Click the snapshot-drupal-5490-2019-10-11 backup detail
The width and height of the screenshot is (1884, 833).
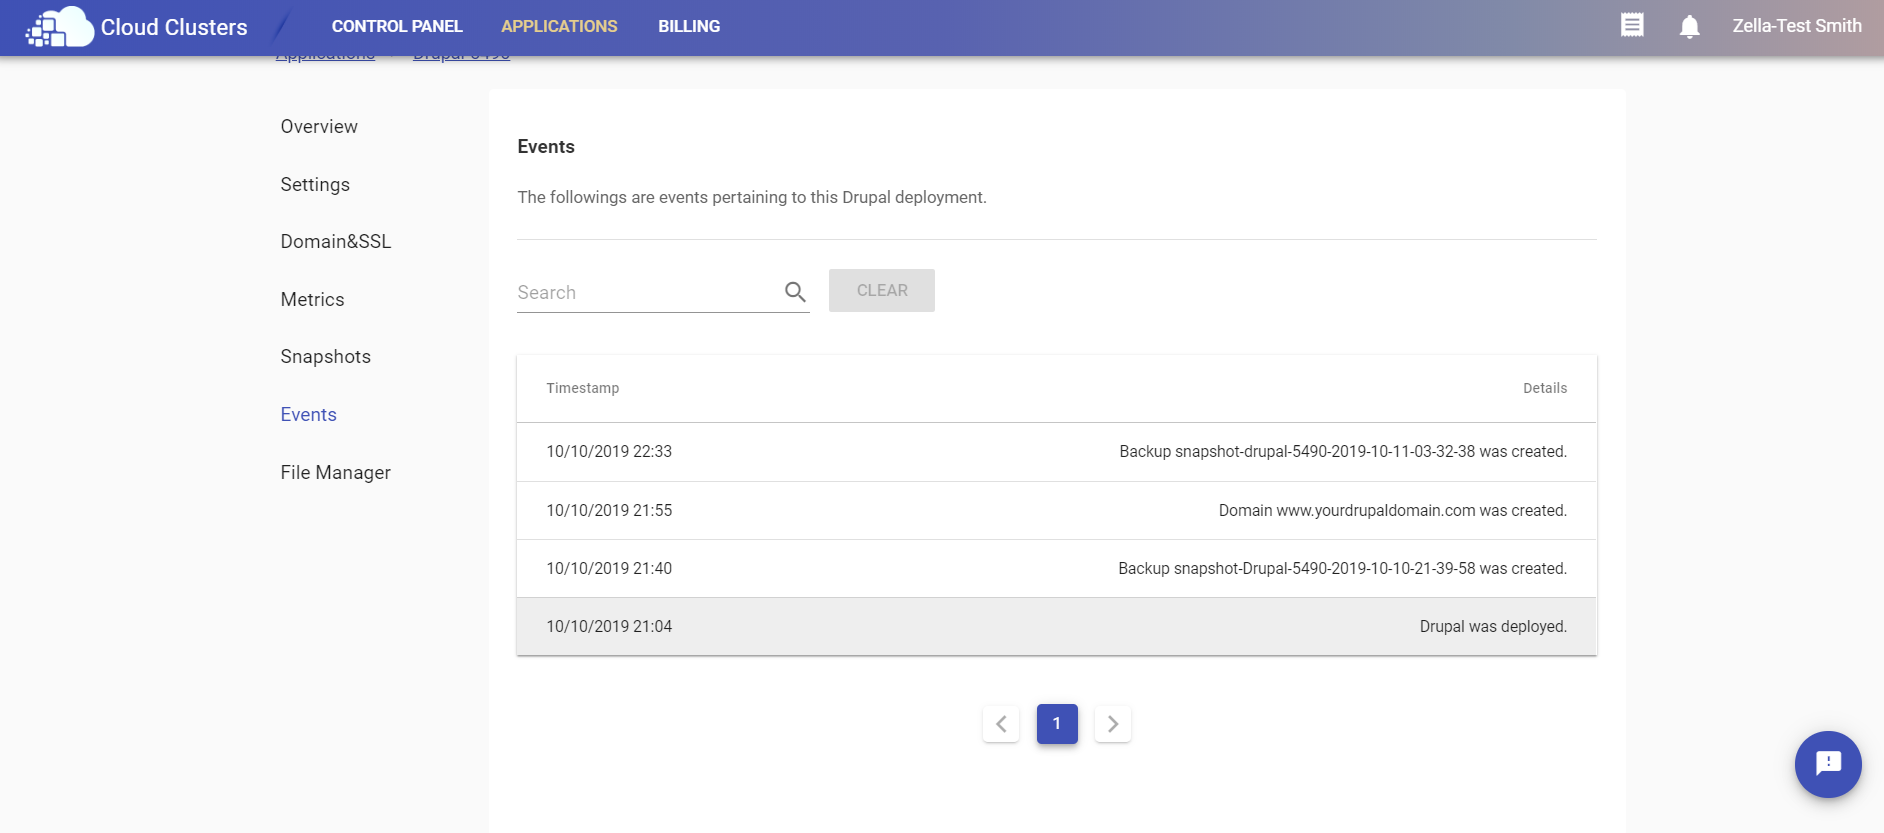(x=1343, y=452)
